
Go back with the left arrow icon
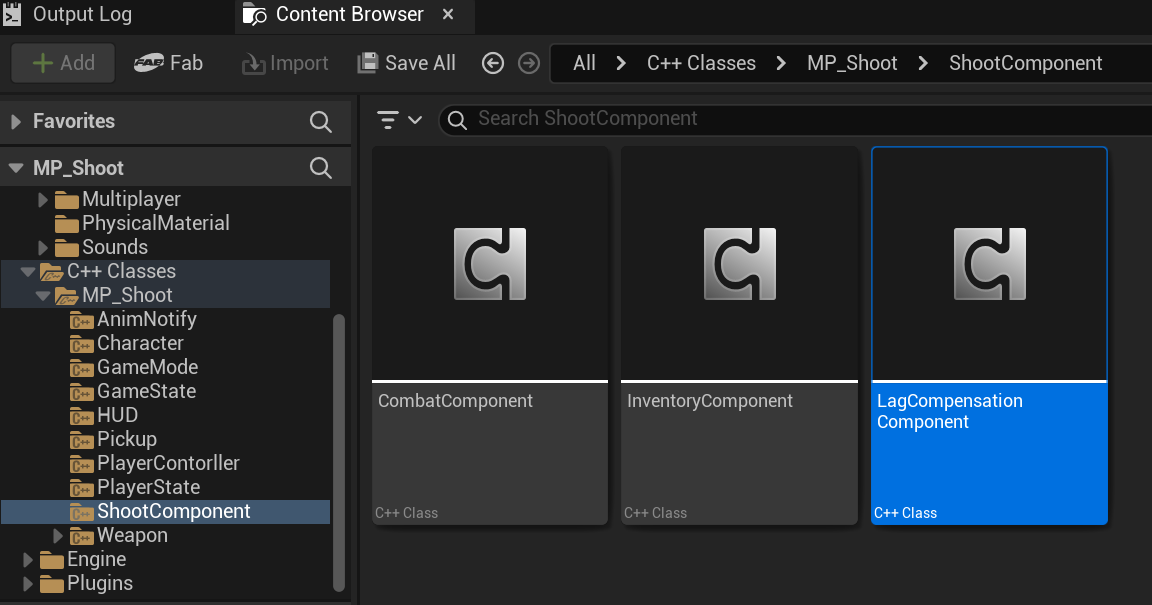pyautogui.click(x=493, y=63)
